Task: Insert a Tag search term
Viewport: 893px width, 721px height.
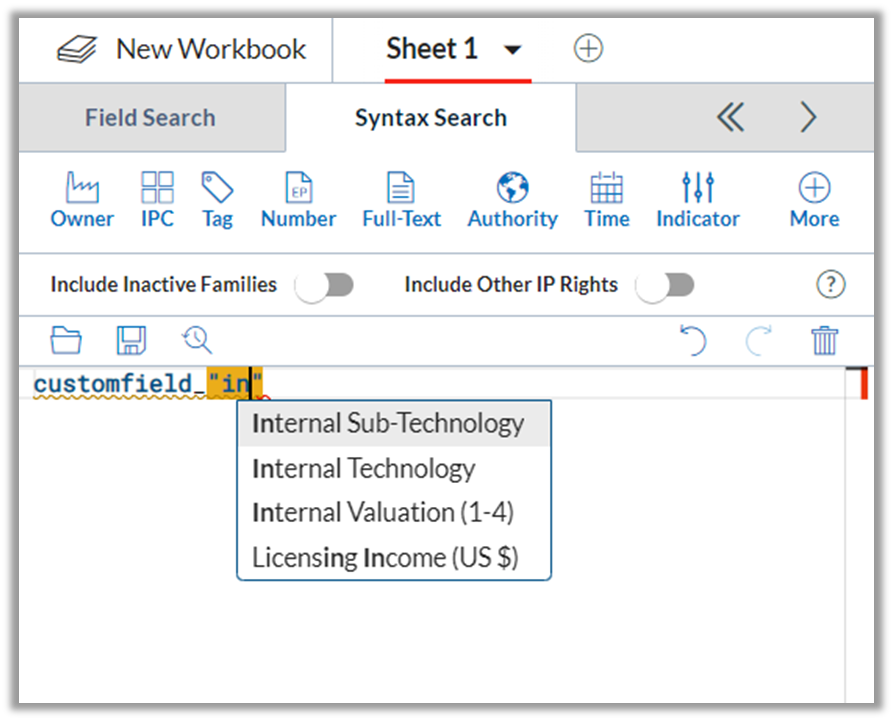Action: (x=217, y=187)
